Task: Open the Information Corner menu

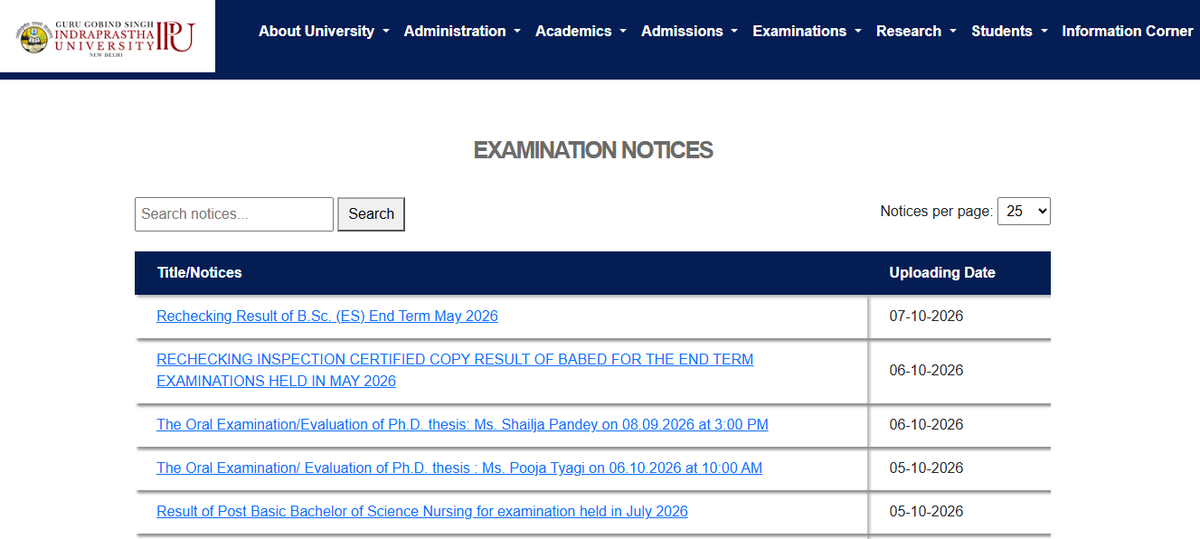Action: pos(1127,31)
